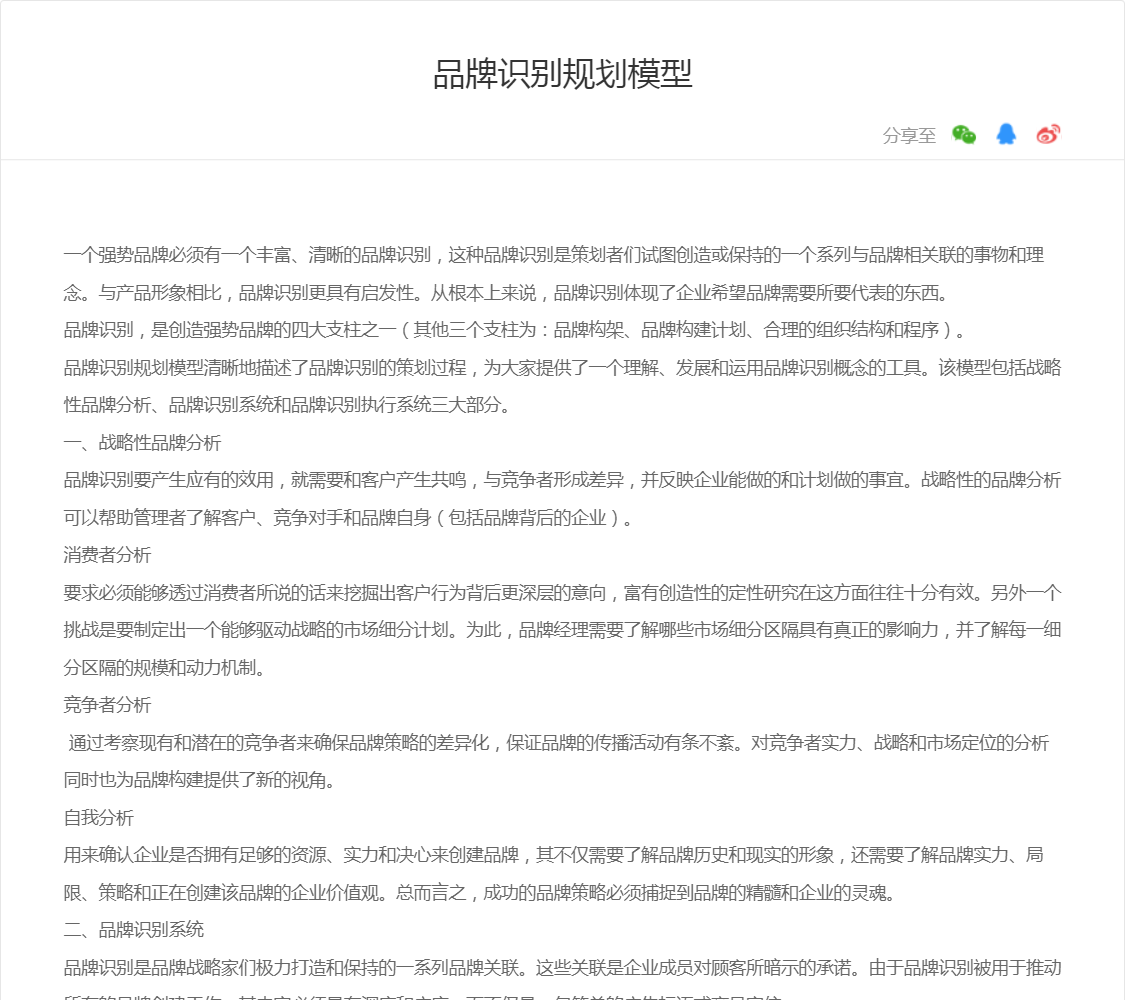Share the article to Sina Weibo
The height and width of the screenshot is (1000, 1125).
coord(1048,135)
